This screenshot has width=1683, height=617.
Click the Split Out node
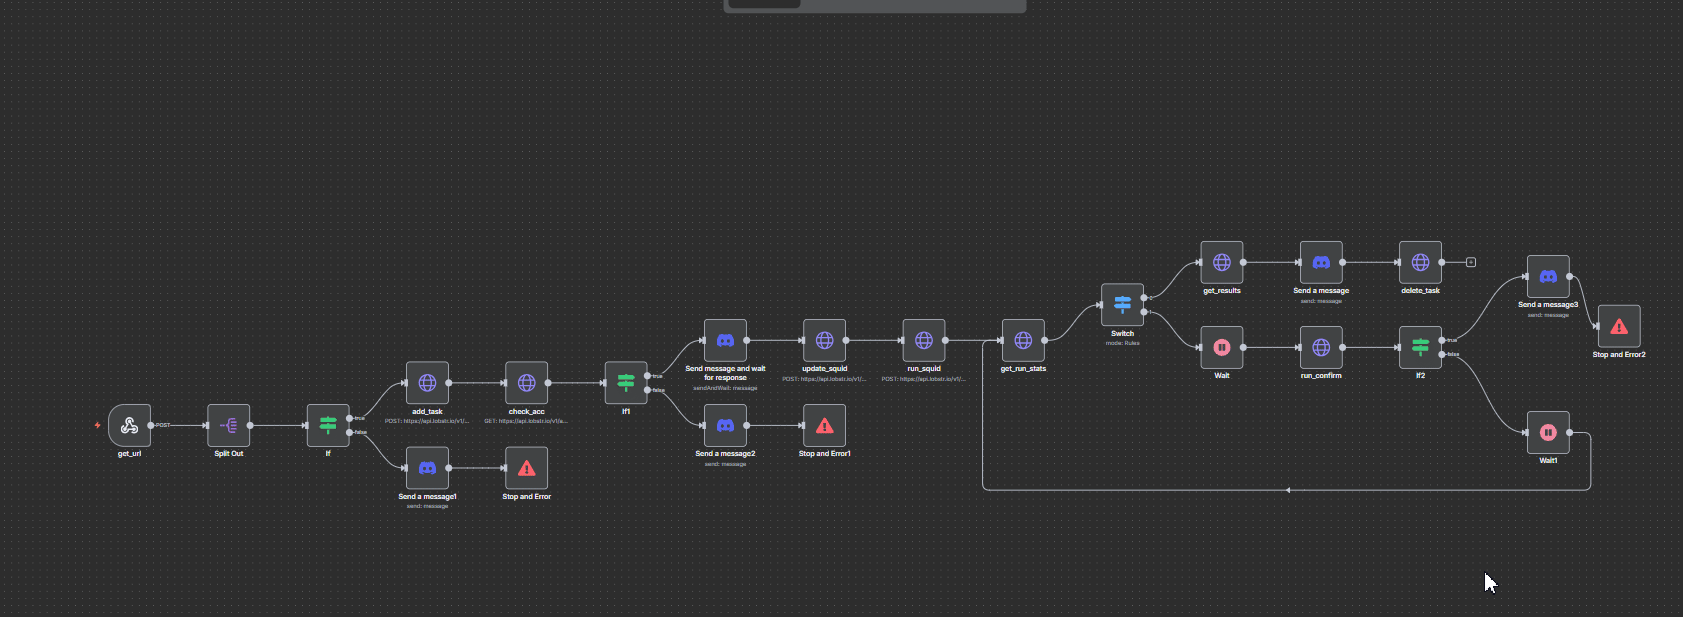point(229,426)
